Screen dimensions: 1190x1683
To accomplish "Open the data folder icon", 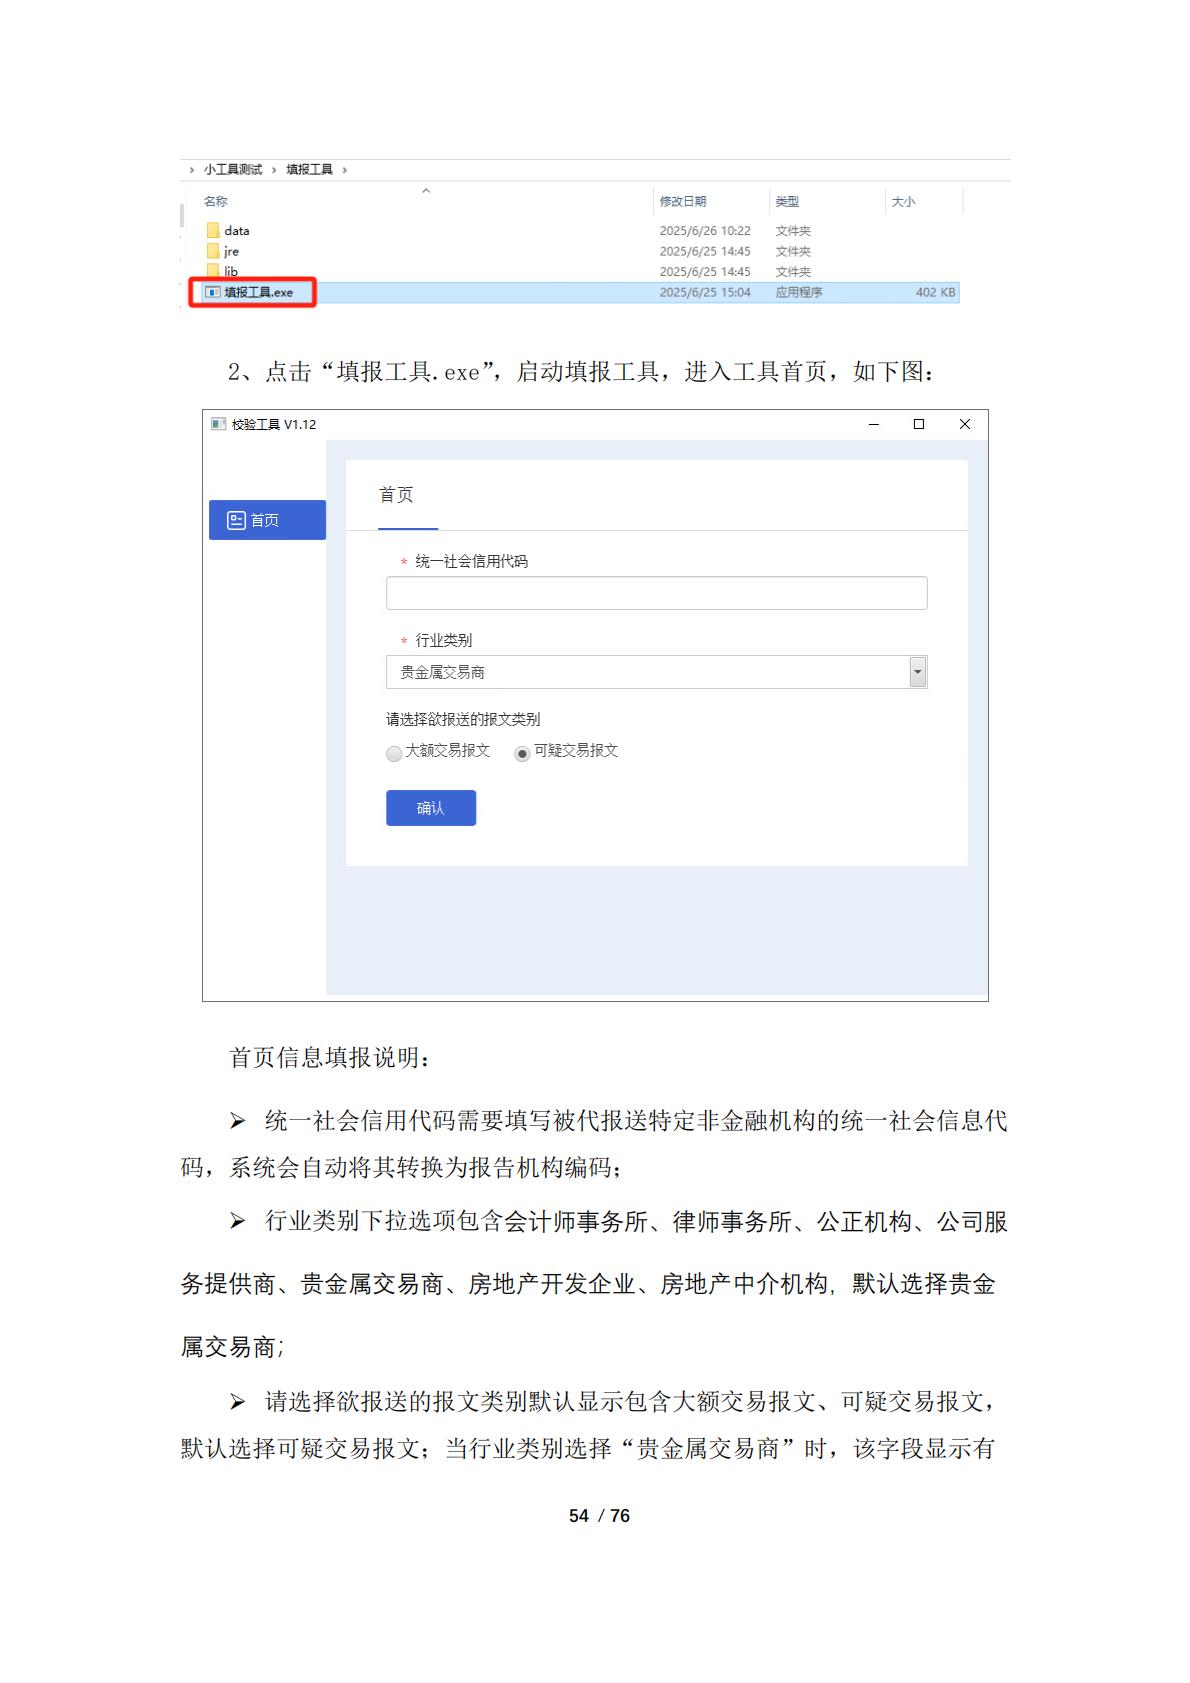I will [x=213, y=231].
